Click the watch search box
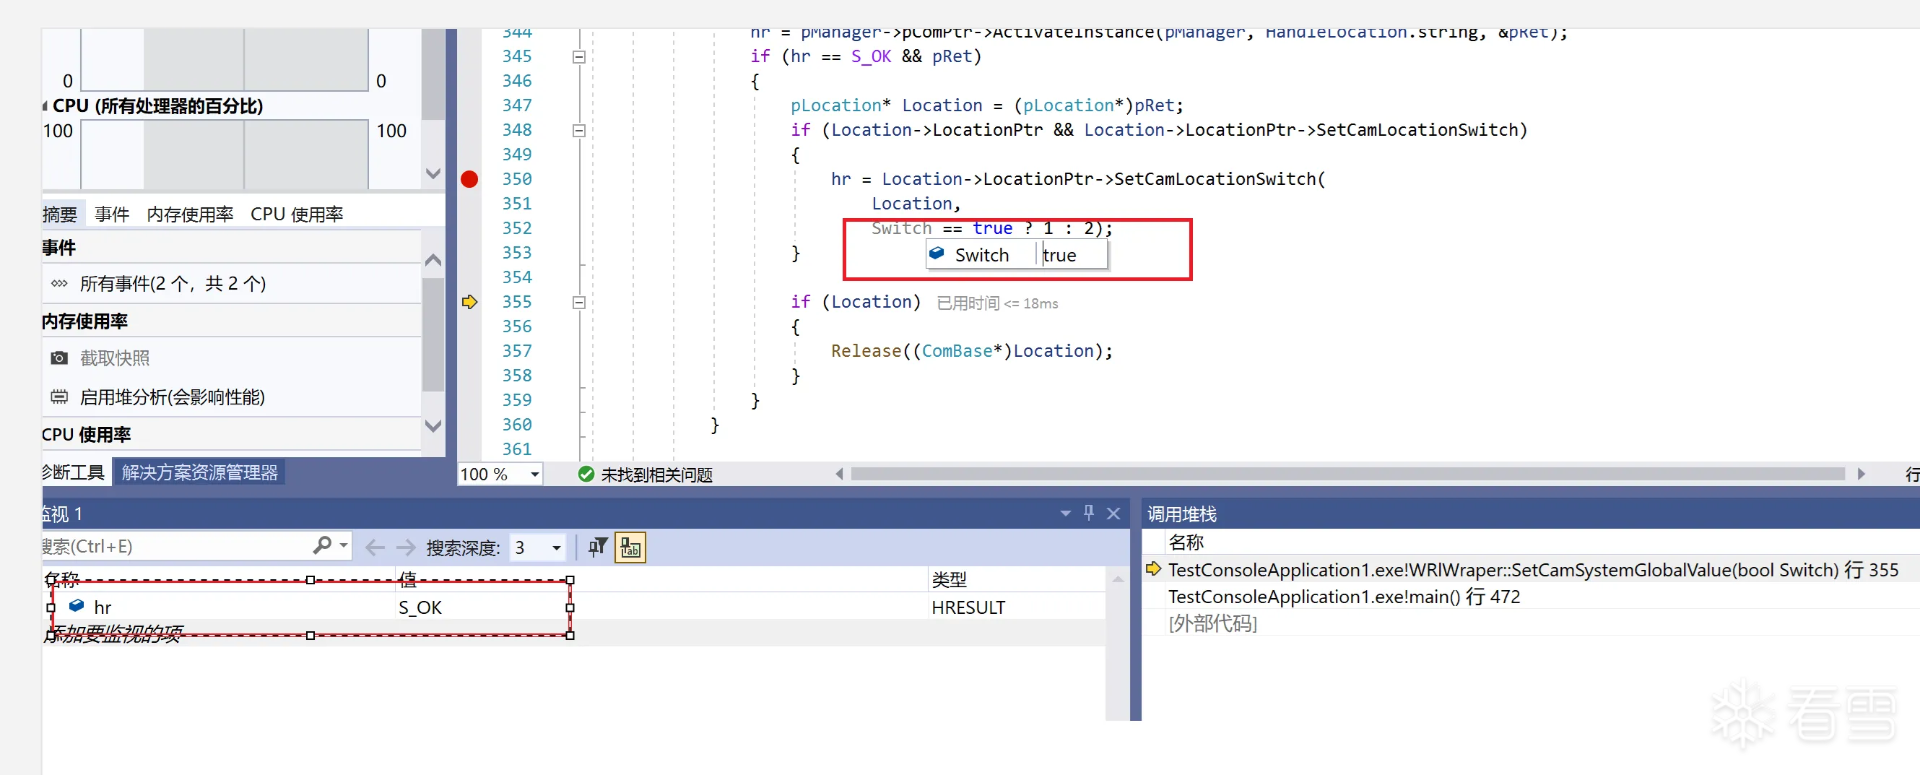The image size is (1920, 775). click(x=175, y=546)
